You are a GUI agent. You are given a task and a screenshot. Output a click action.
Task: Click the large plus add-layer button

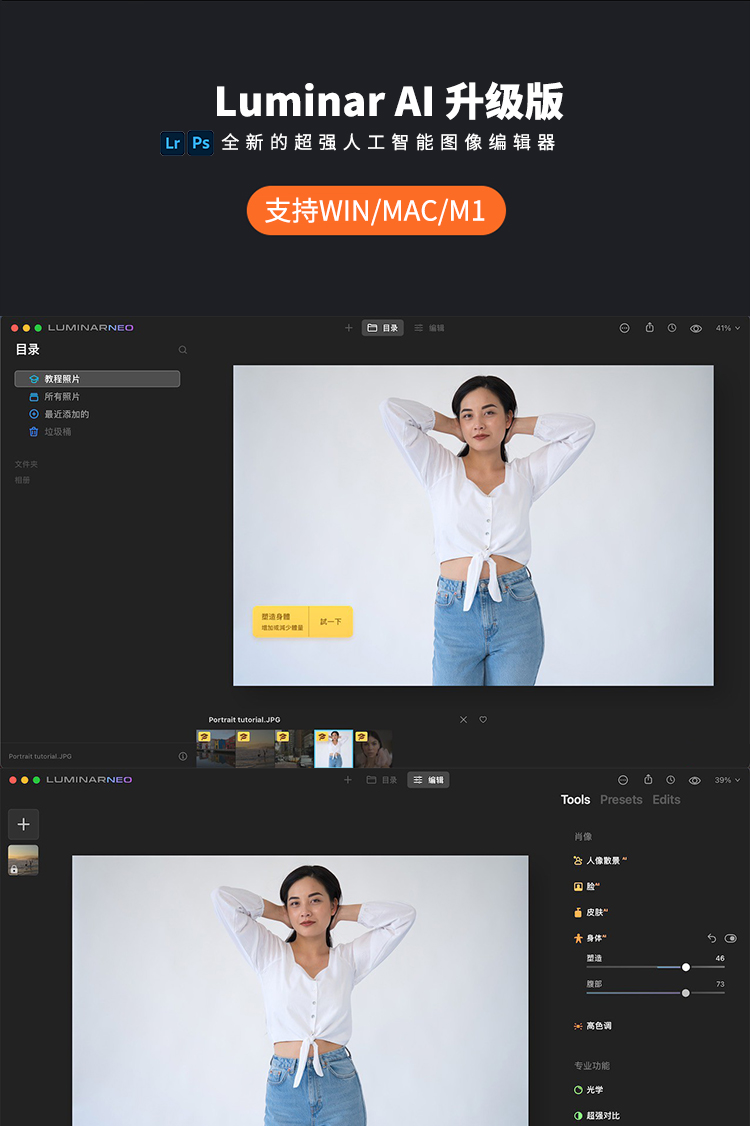tap(24, 824)
